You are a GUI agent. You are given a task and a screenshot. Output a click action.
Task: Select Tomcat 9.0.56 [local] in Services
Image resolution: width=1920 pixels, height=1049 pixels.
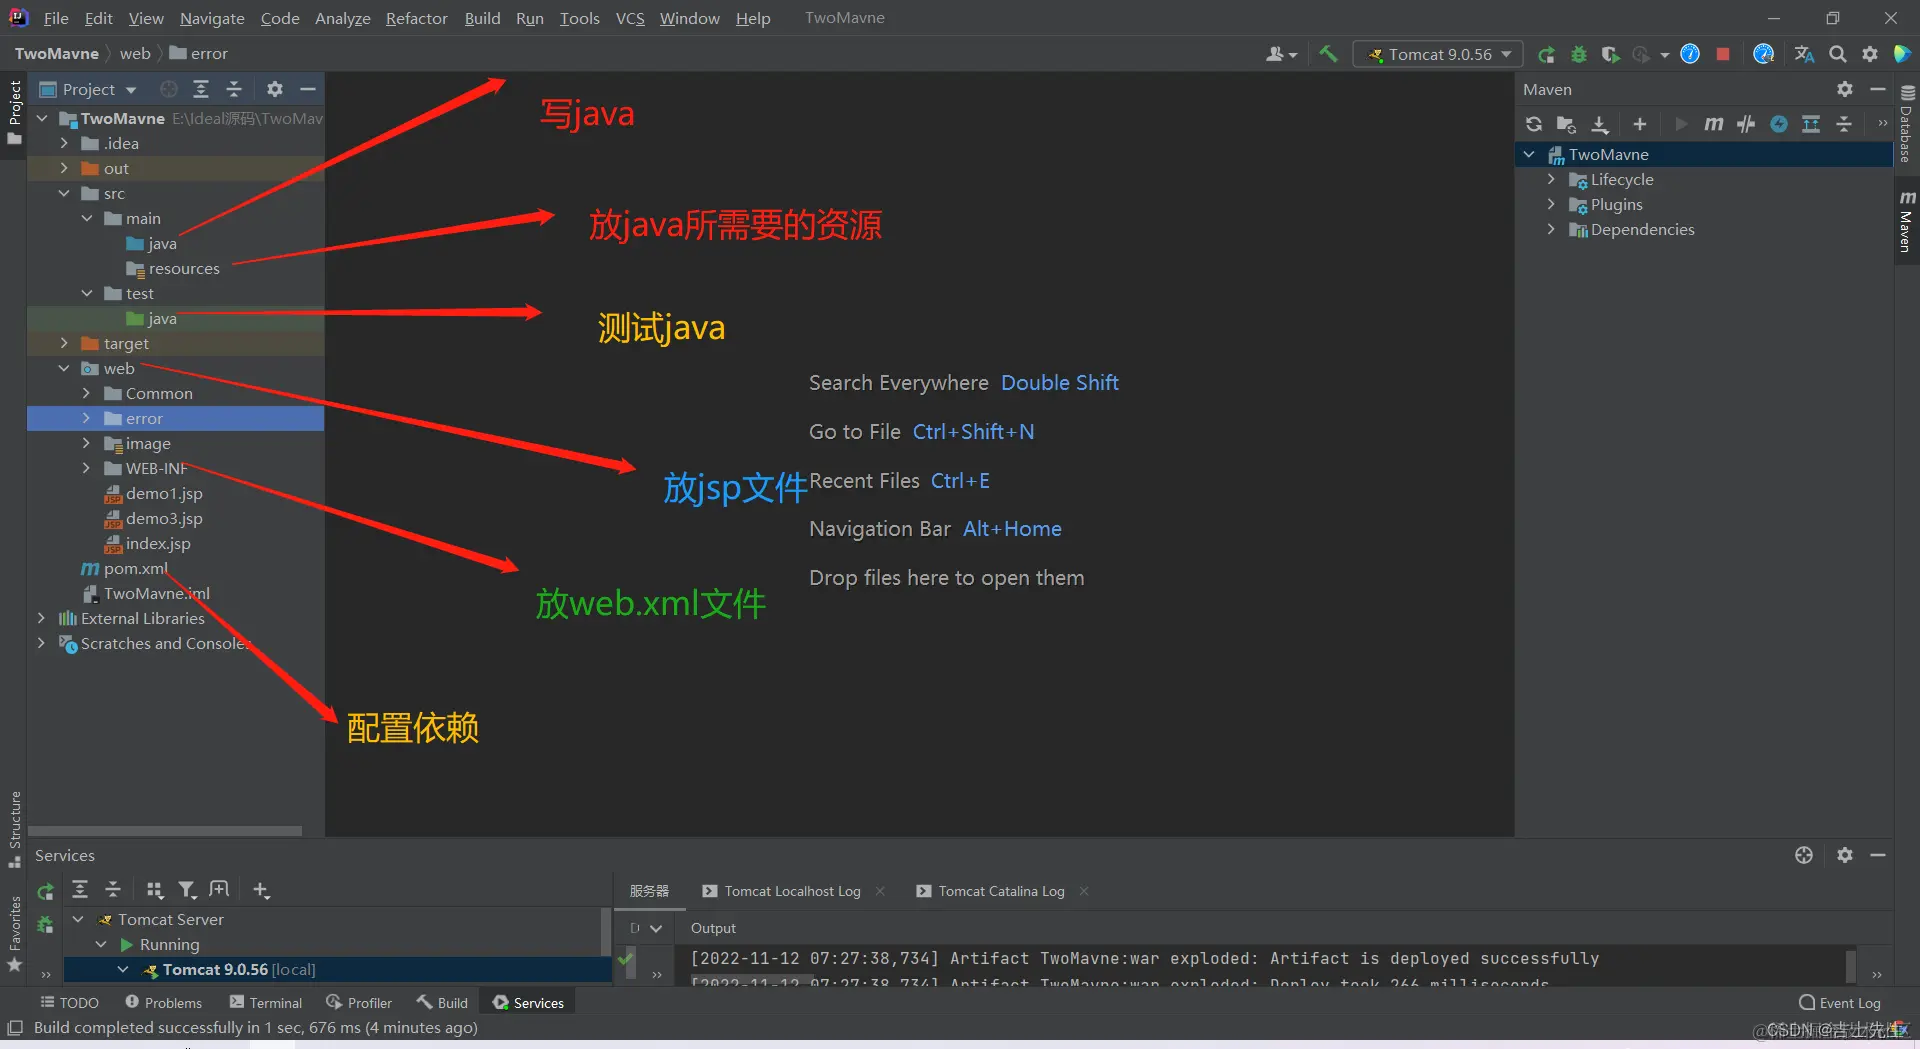[x=338, y=969]
